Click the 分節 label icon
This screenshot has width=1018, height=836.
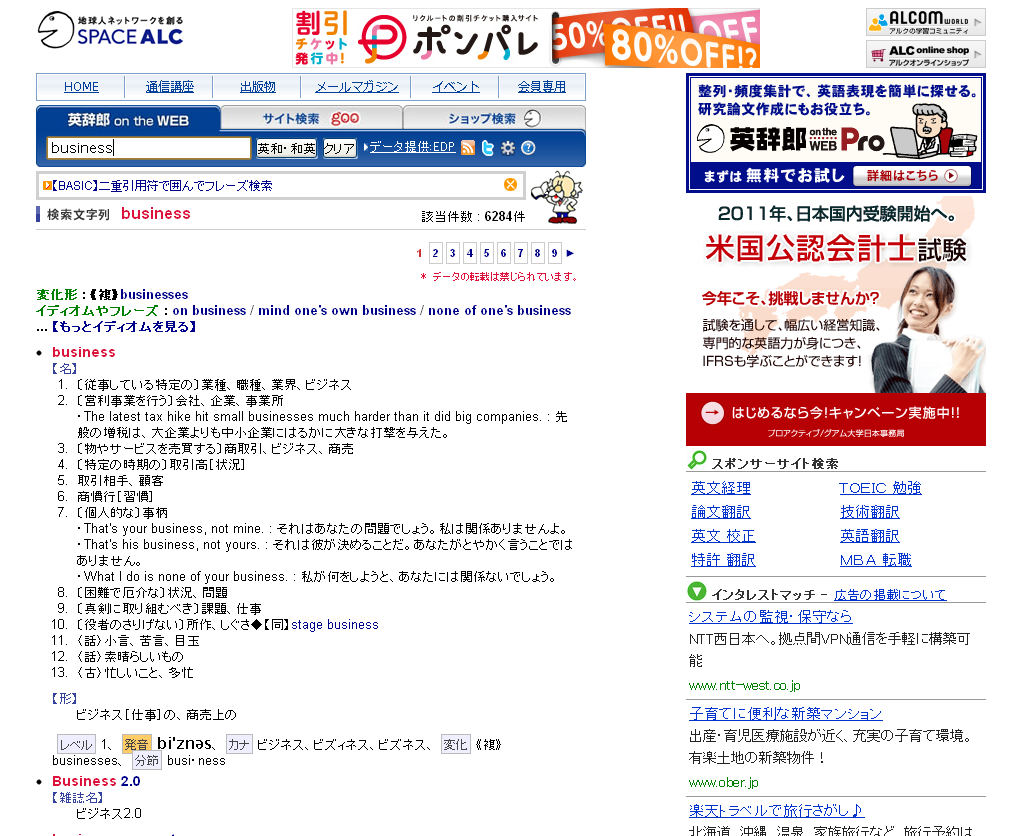(147, 761)
